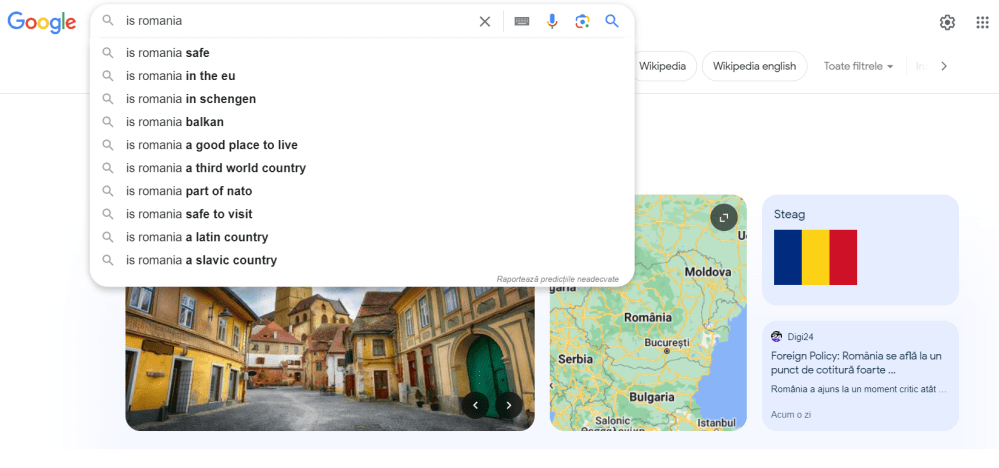Open the Digi24 Foreign Policy article
This screenshot has height=468, width=999.
click(857, 362)
